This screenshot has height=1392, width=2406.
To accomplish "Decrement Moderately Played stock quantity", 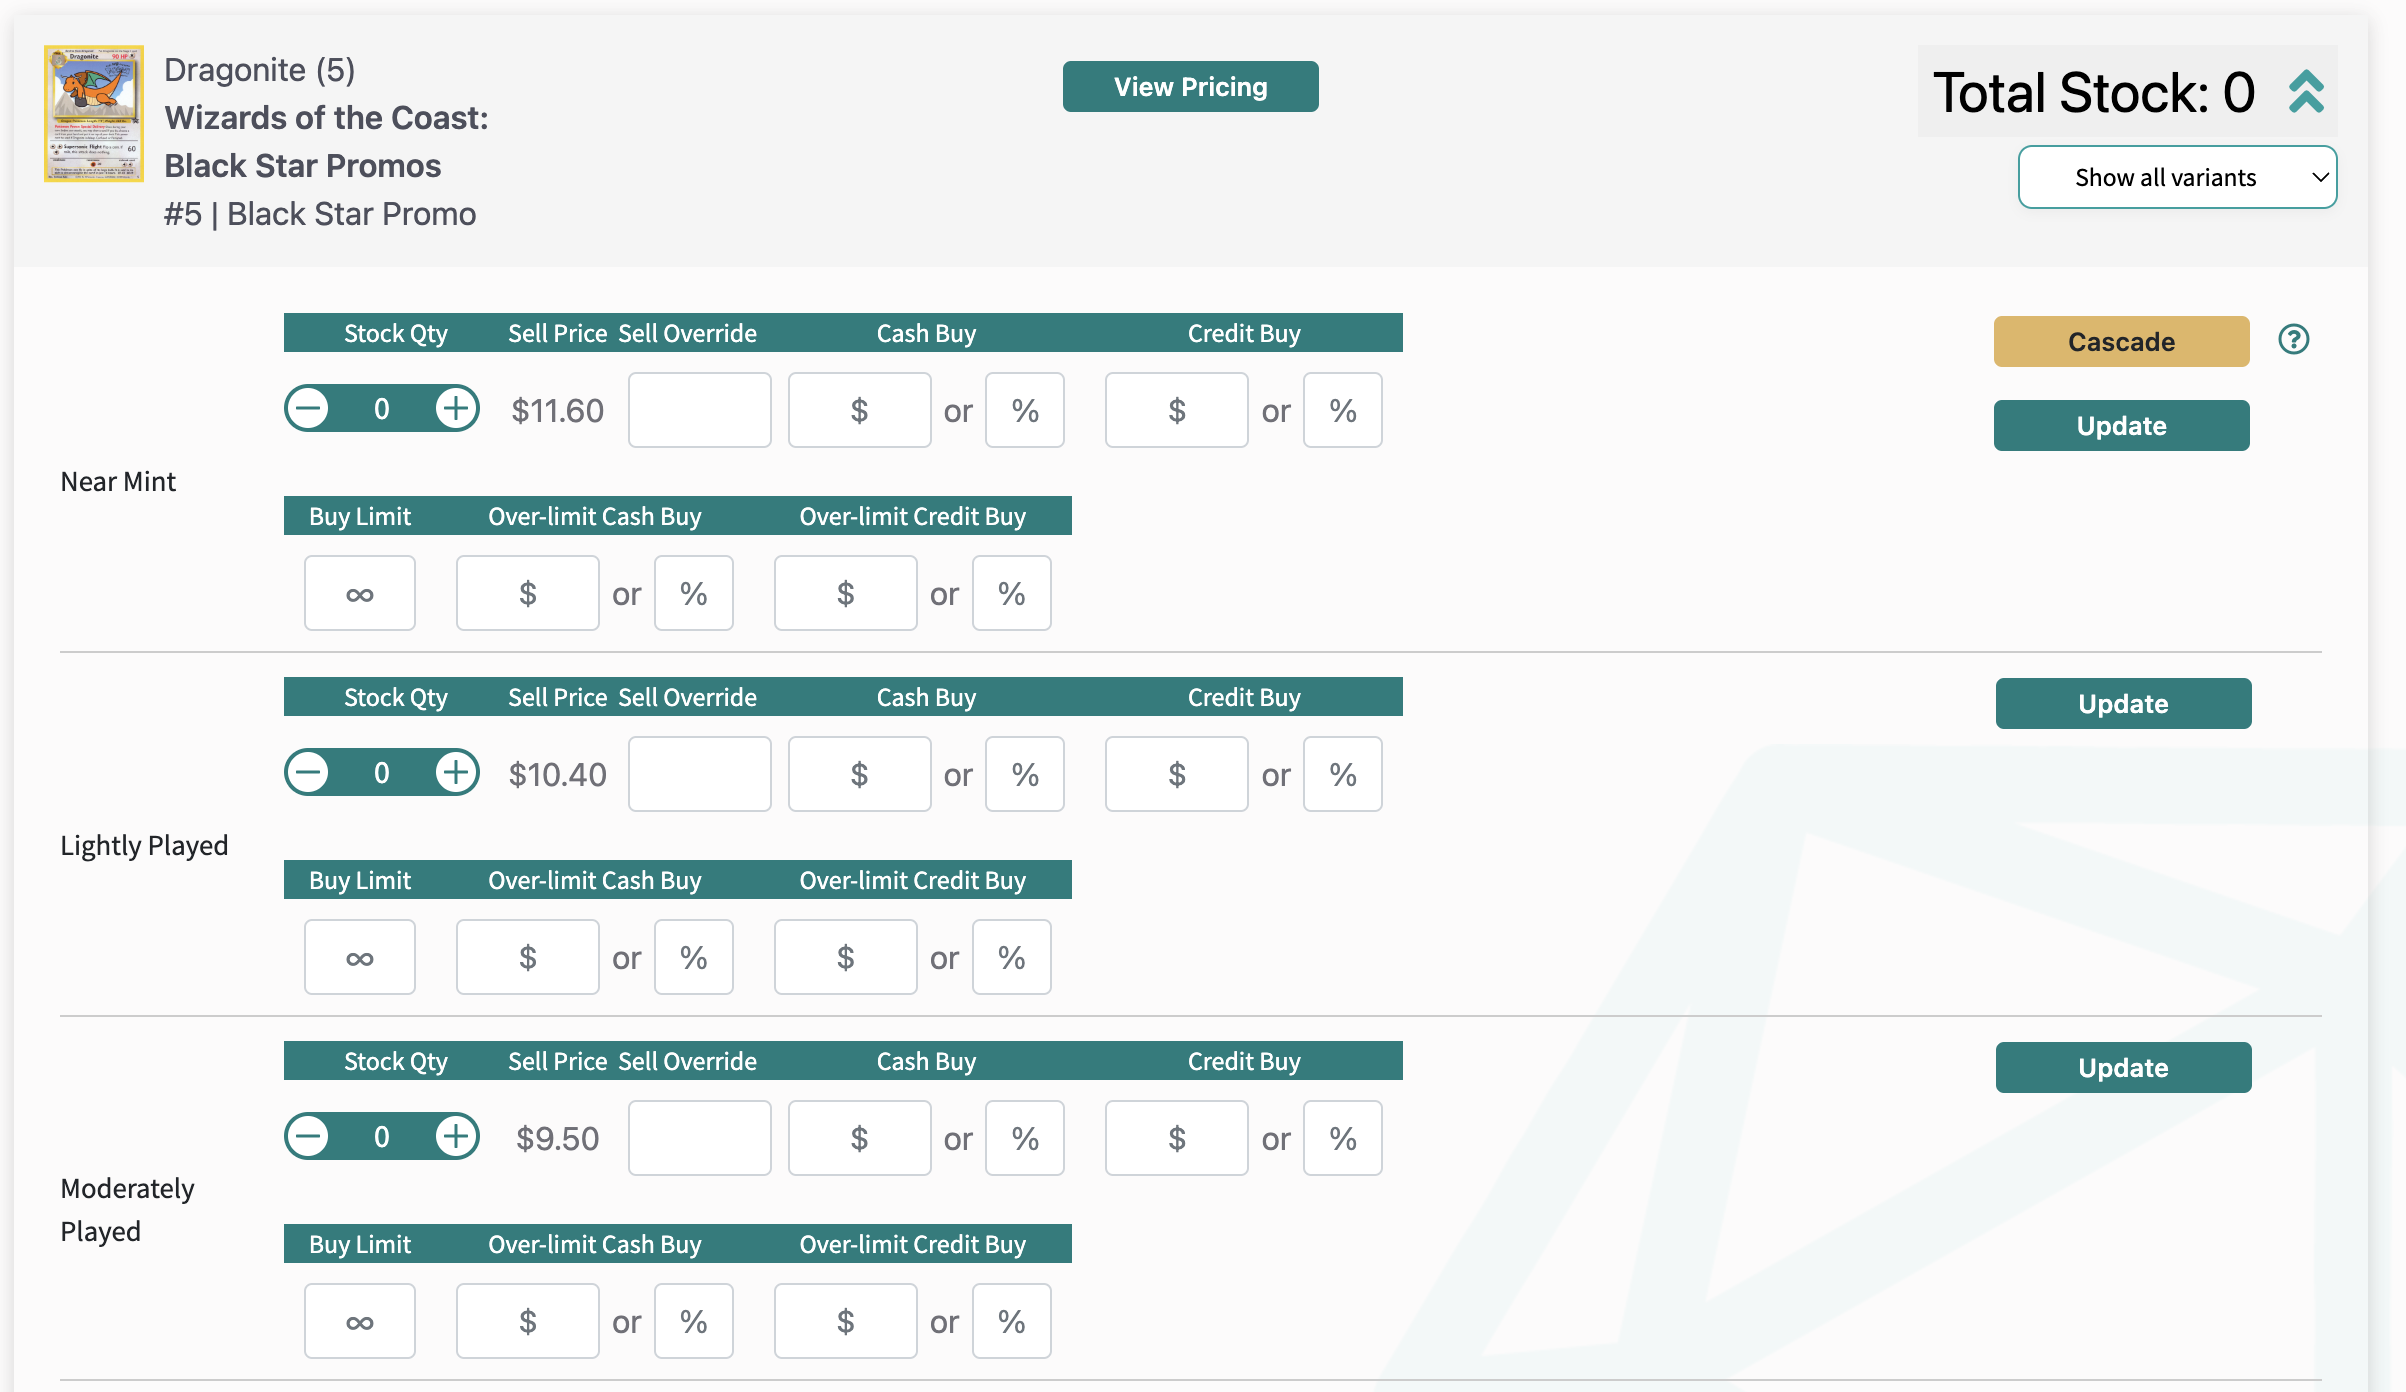I will click(x=308, y=1137).
